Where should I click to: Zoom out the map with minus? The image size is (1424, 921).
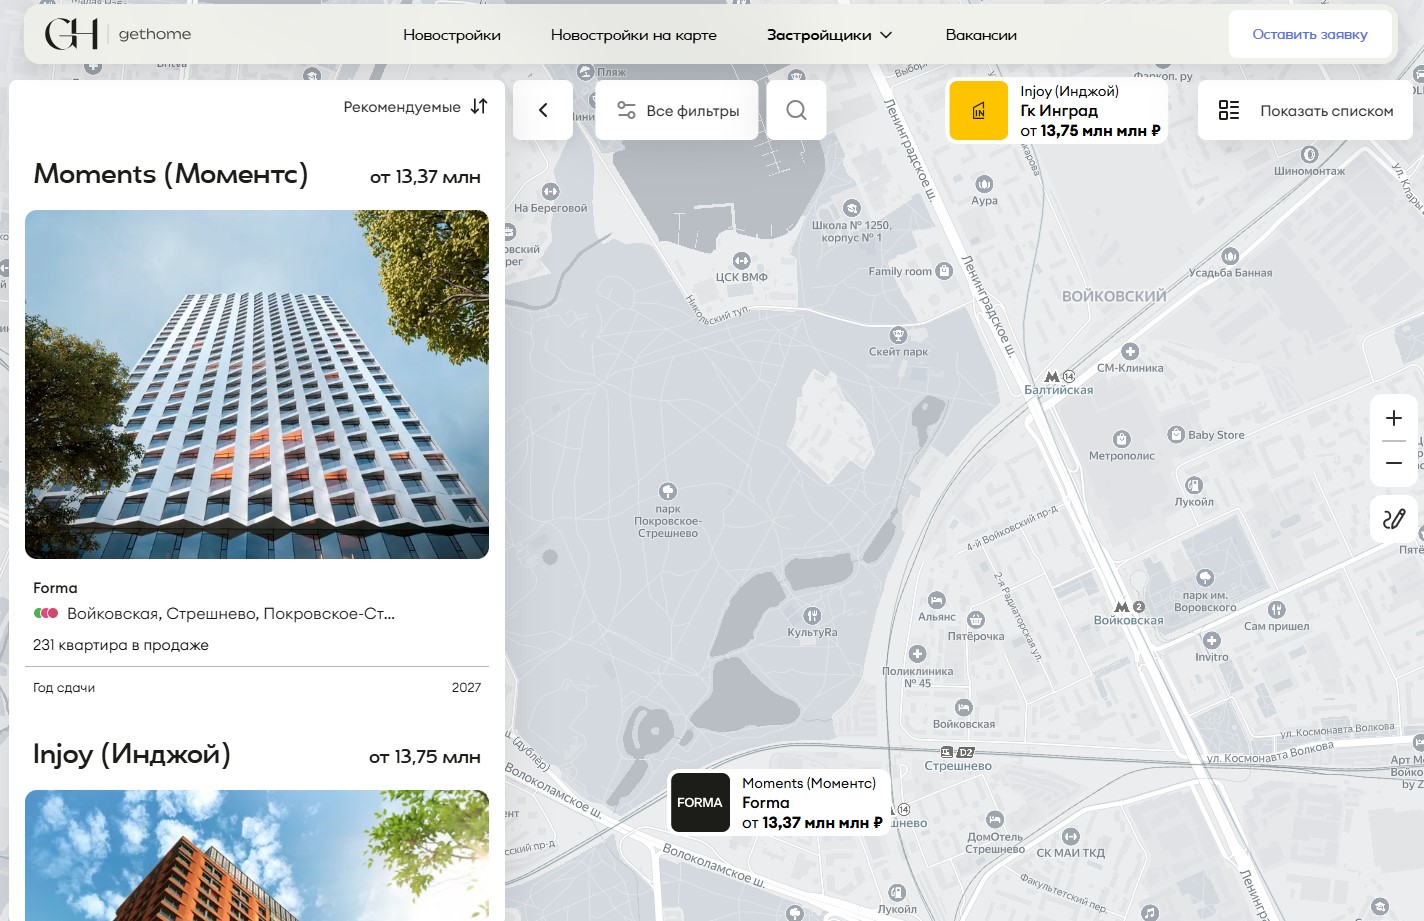click(1394, 463)
